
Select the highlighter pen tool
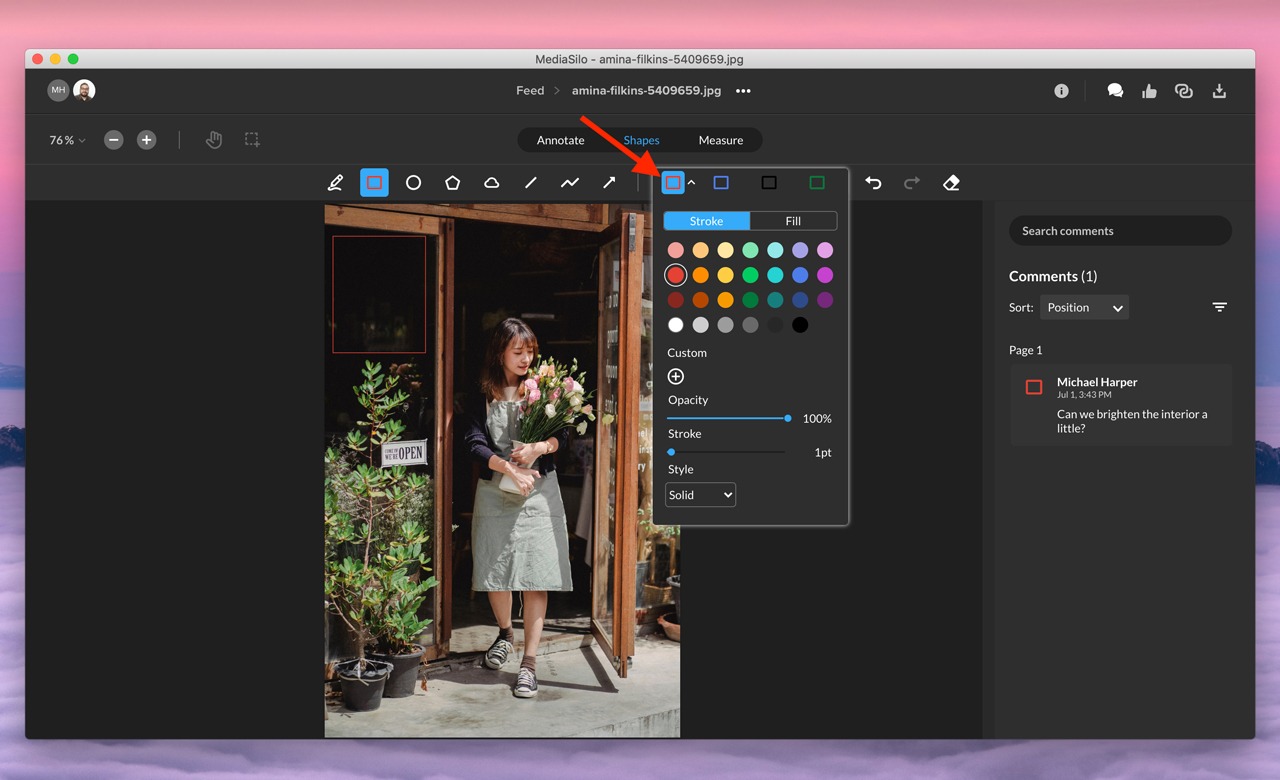(335, 183)
